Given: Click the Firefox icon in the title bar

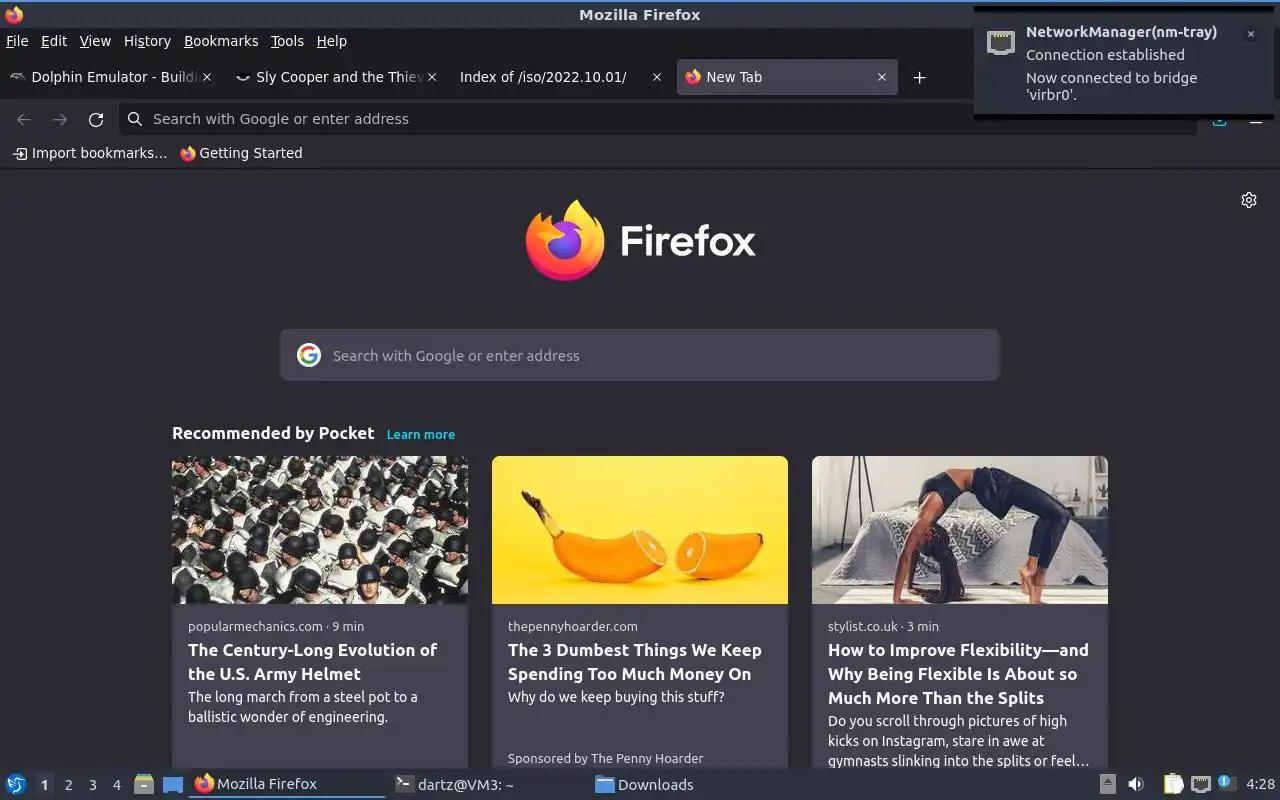Looking at the screenshot, I should tap(14, 15).
